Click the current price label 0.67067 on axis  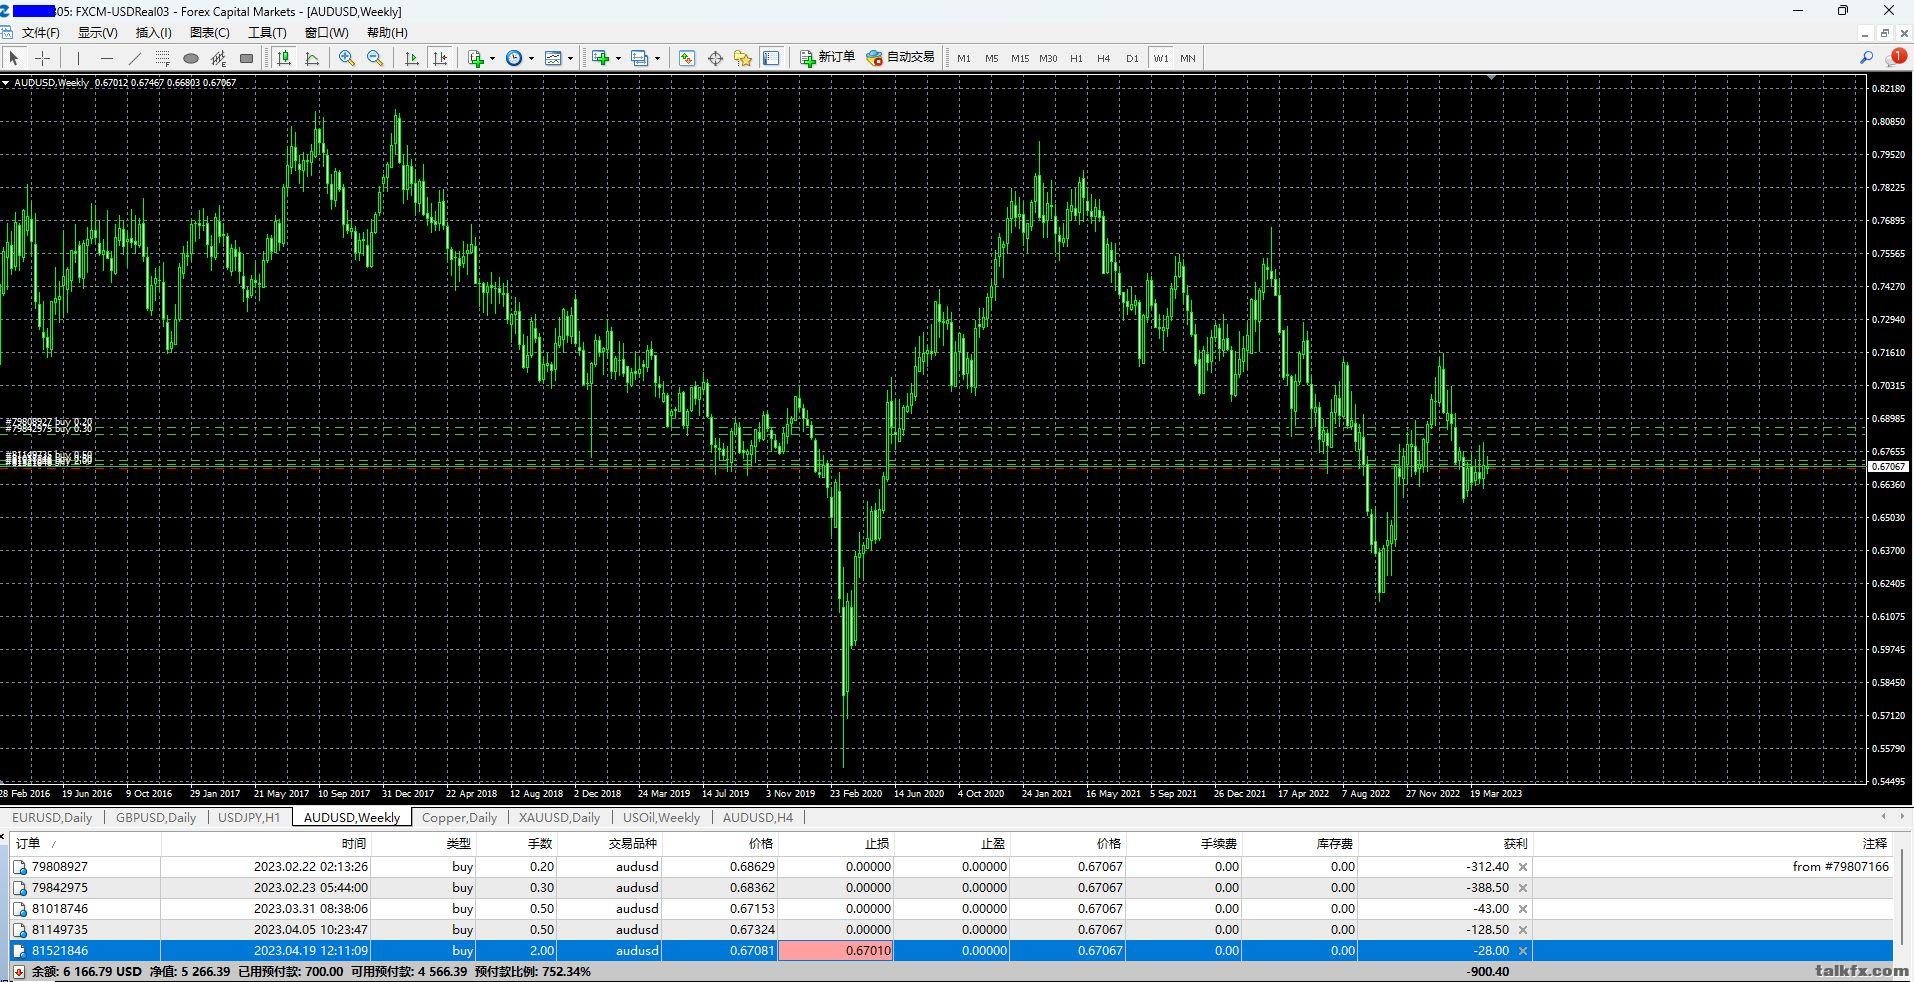click(1888, 467)
